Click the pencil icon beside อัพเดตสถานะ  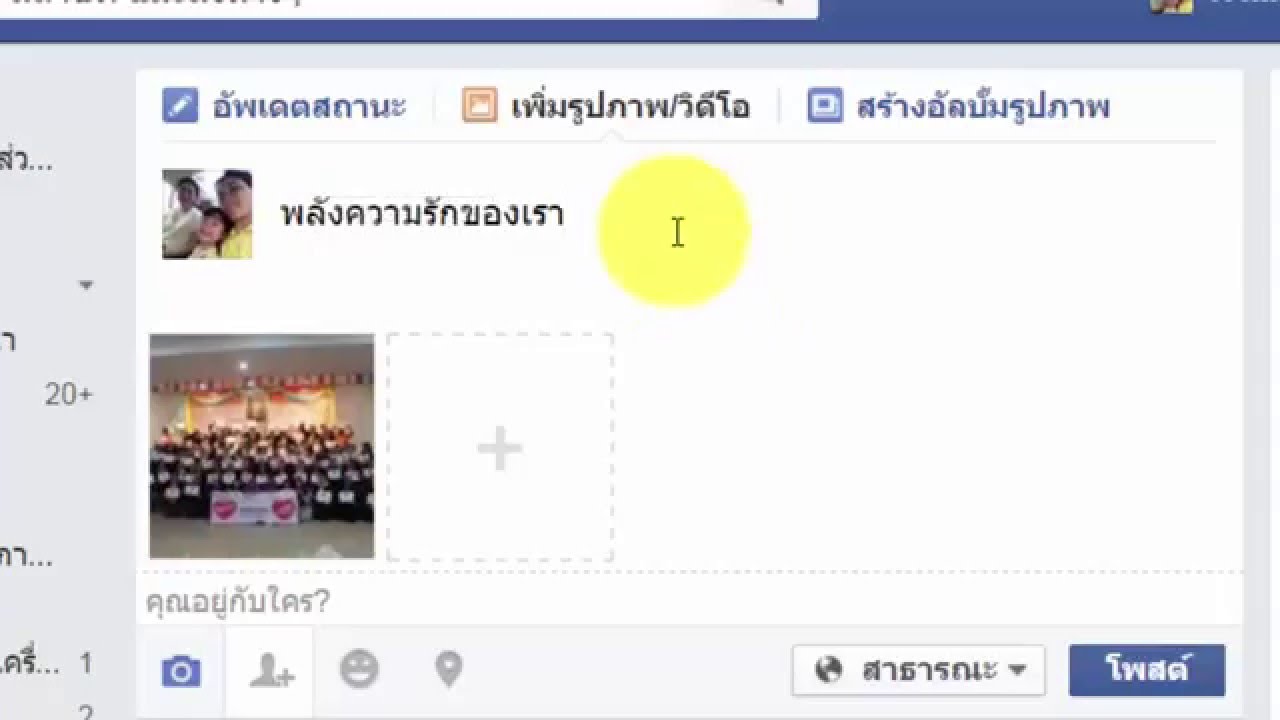[180, 105]
